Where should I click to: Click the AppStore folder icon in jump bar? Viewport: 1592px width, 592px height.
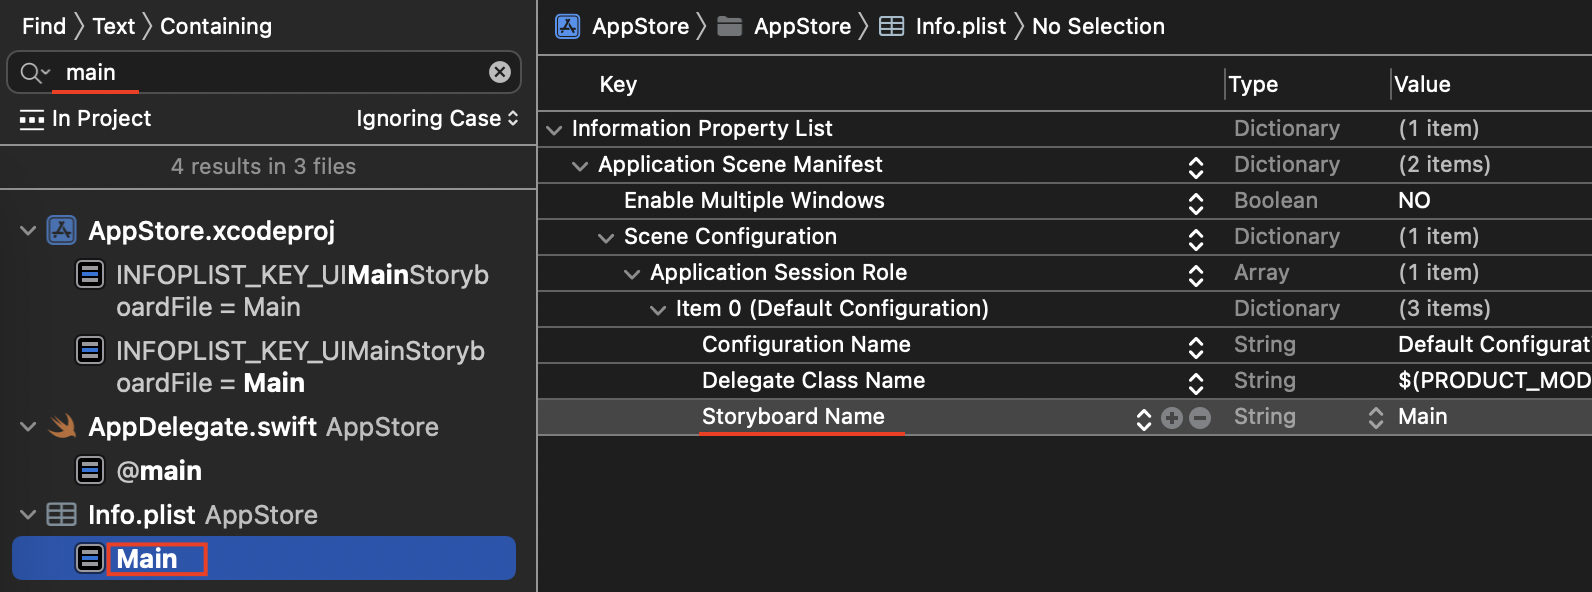click(x=730, y=26)
